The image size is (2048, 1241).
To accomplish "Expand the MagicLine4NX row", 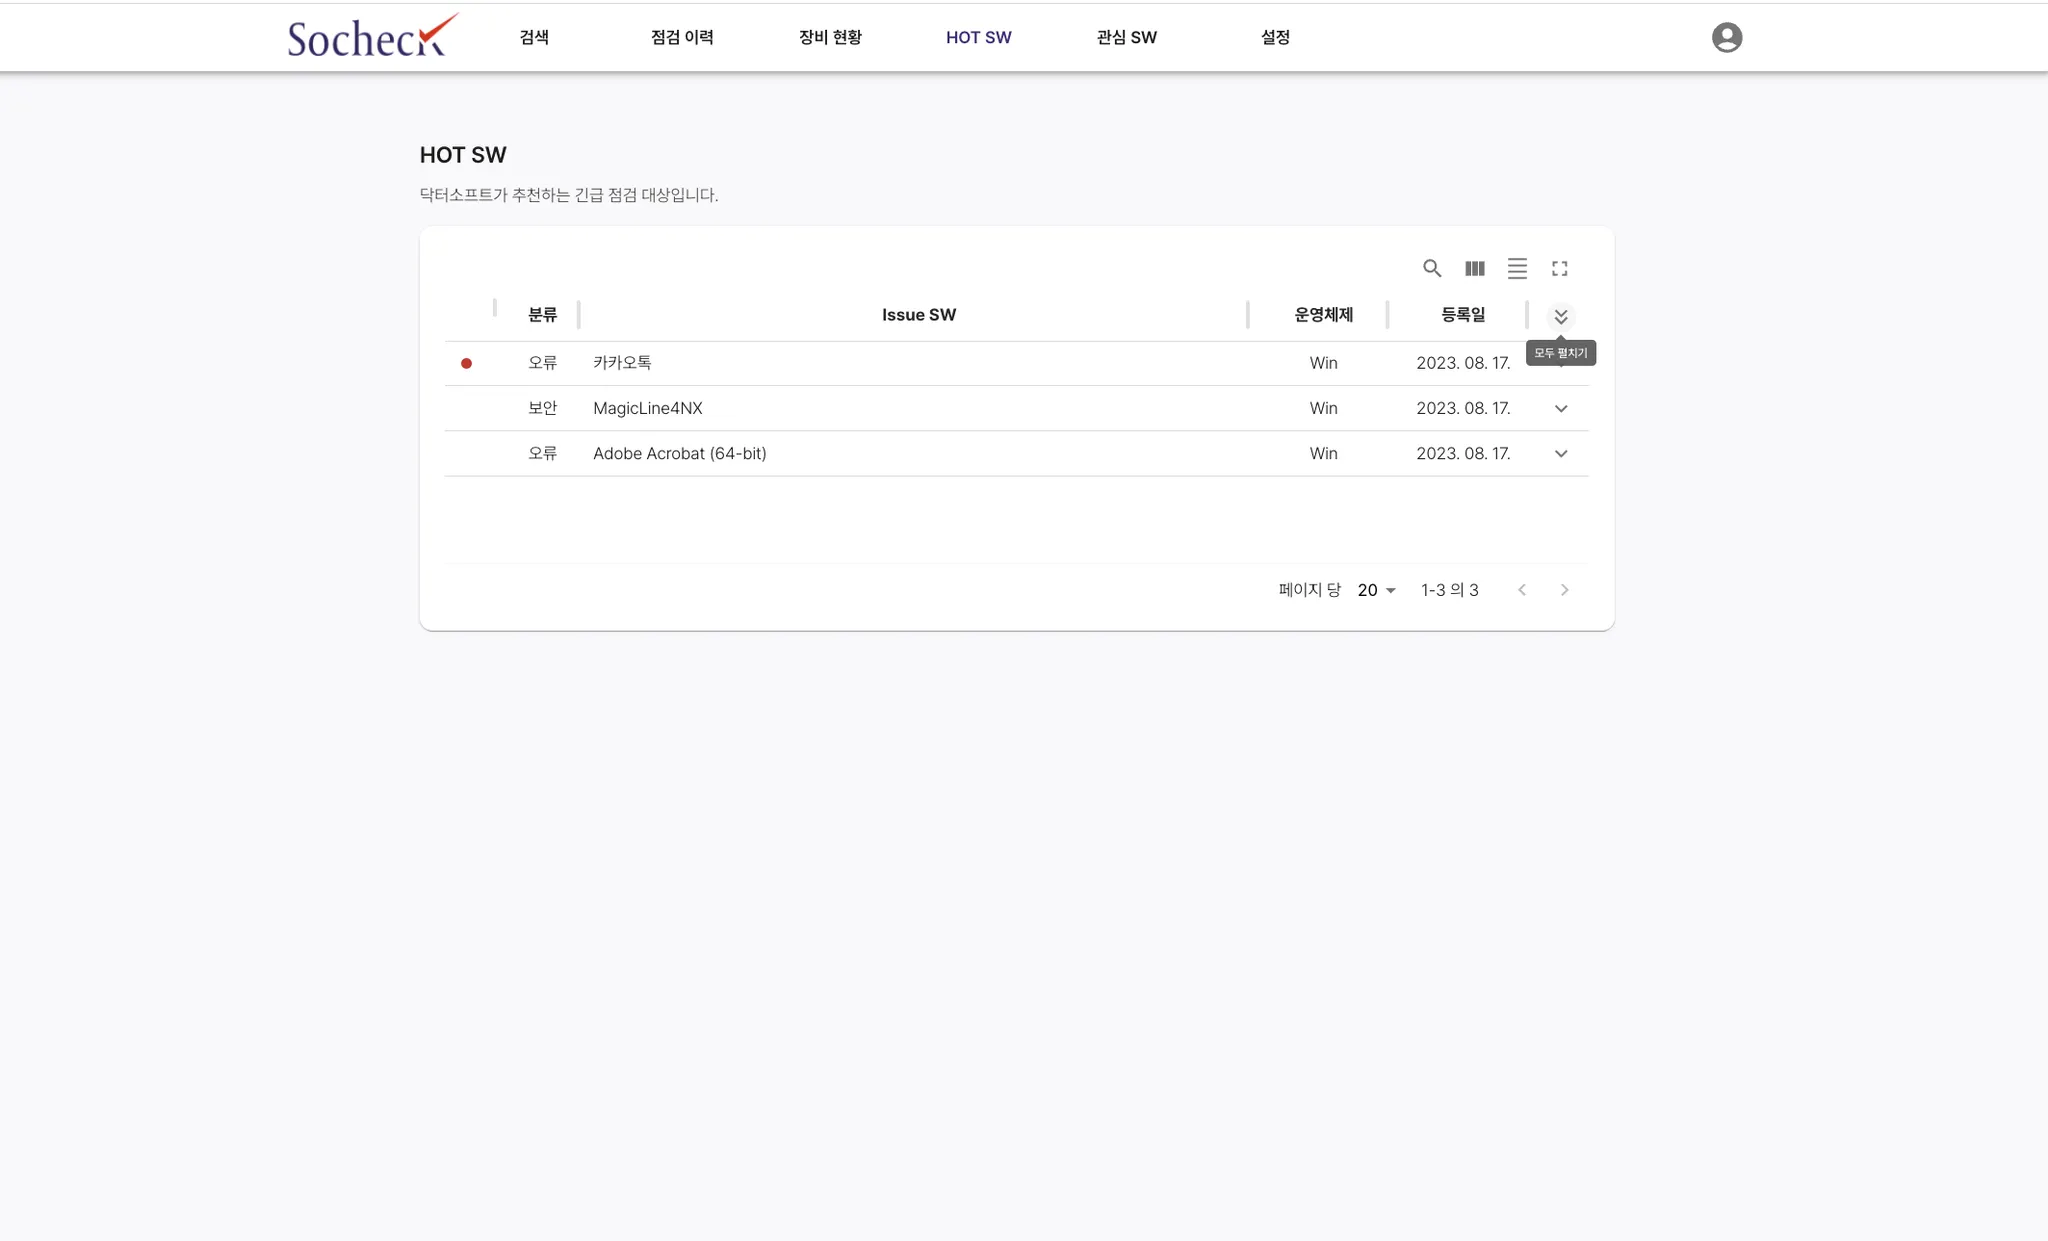I will click(1560, 408).
